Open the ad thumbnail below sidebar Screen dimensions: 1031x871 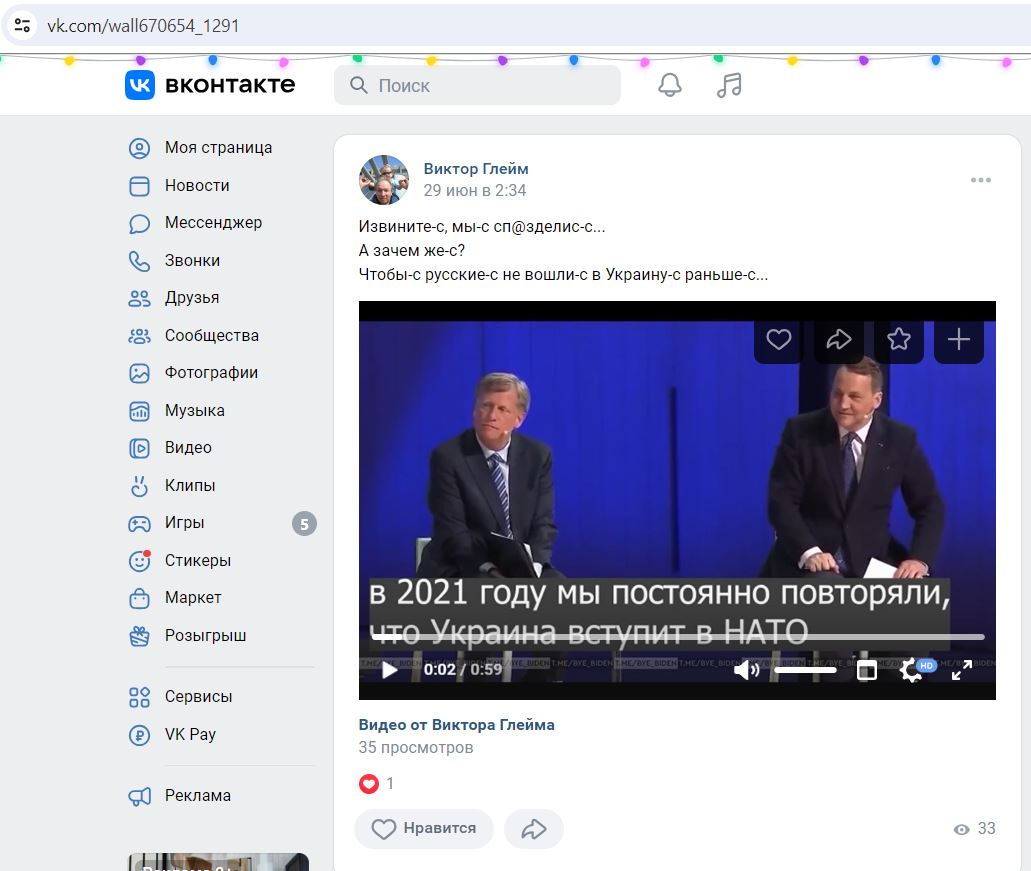[x=218, y=862]
